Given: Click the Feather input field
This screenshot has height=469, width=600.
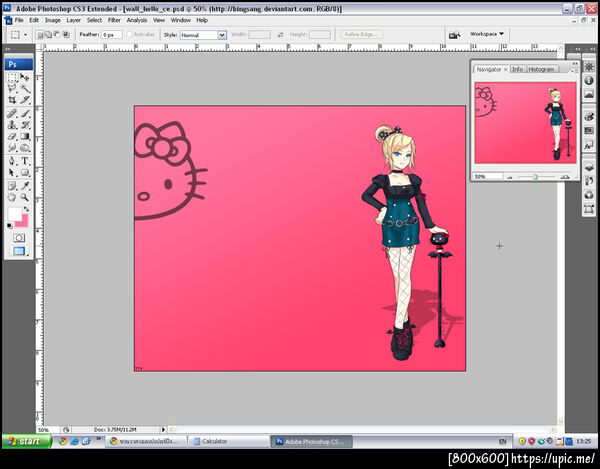Looking at the screenshot, I should tap(112, 35).
